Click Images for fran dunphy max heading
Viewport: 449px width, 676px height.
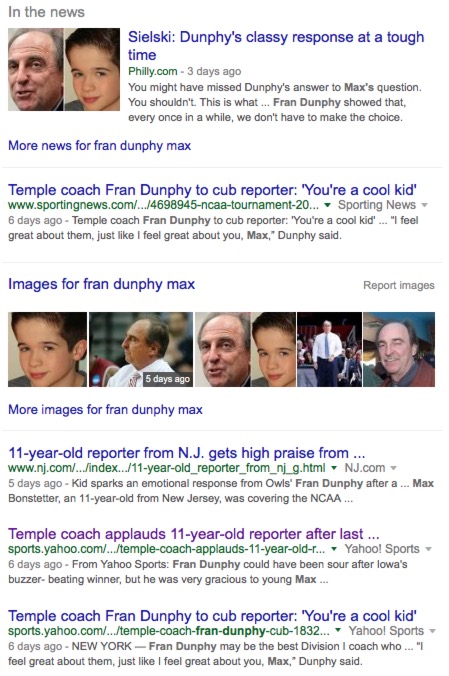[101, 284]
